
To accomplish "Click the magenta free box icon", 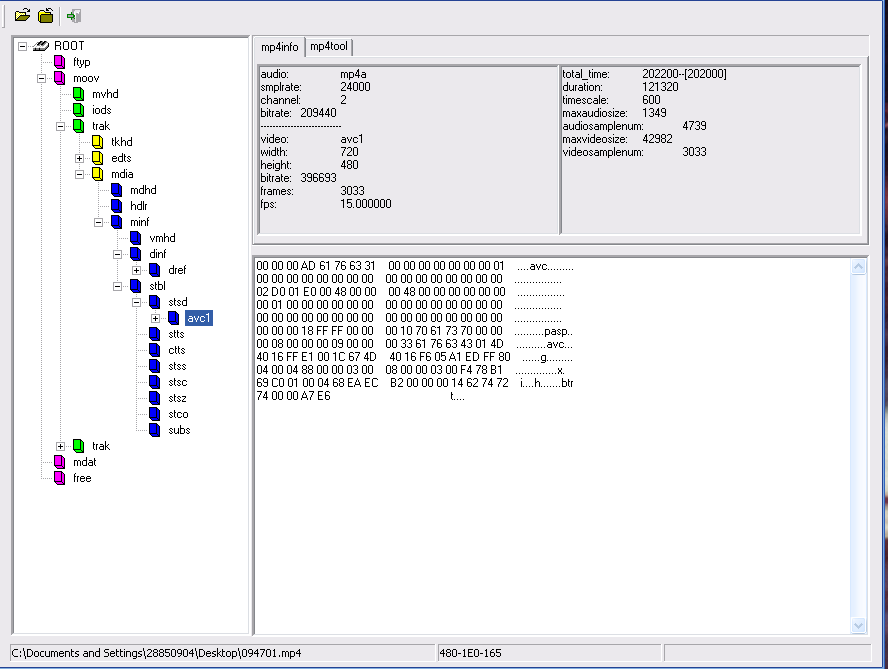I will pyautogui.click(x=59, y=478).
